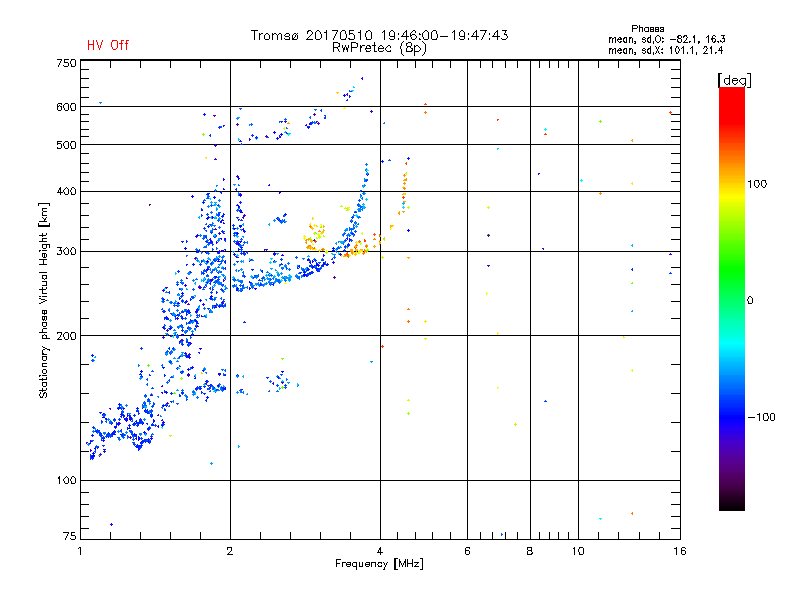Click the 'RwPretec (8p)' subtitle

380,48
